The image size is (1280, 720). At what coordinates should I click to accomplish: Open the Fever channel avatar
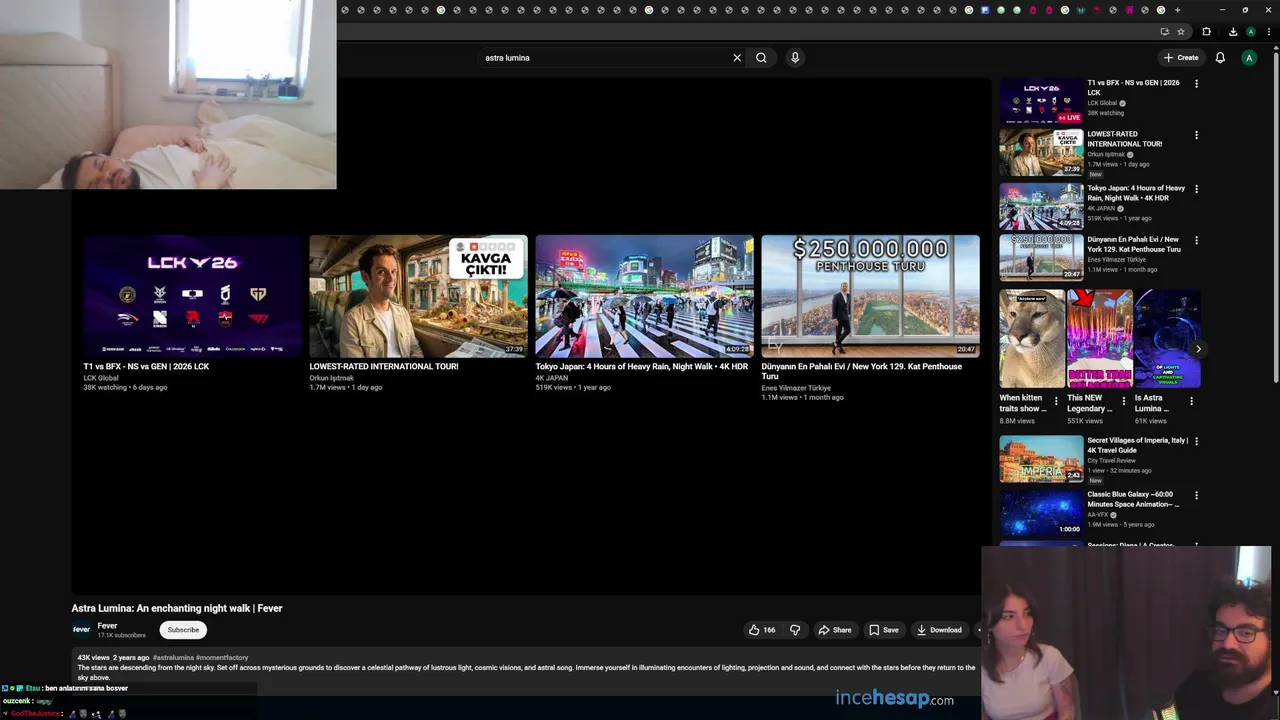click(81, 630)
